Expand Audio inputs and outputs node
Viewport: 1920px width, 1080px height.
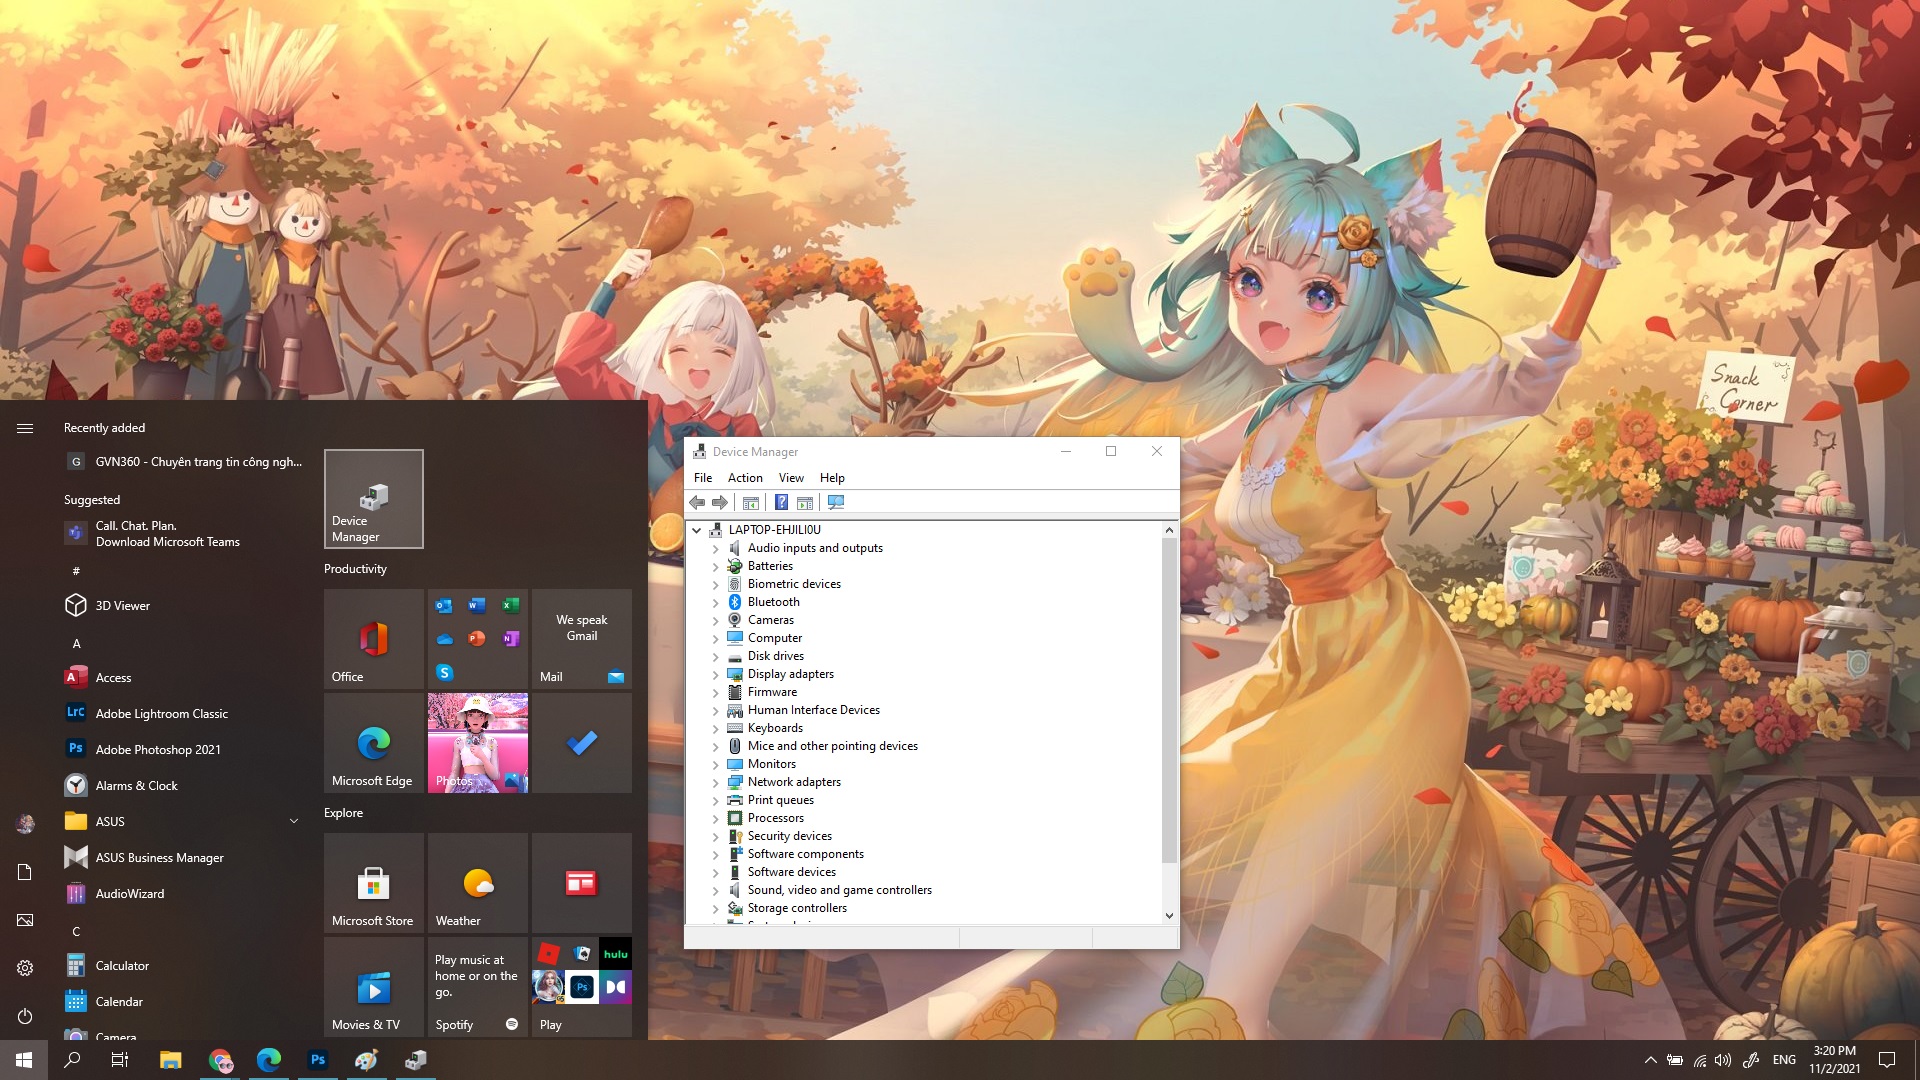715,548
